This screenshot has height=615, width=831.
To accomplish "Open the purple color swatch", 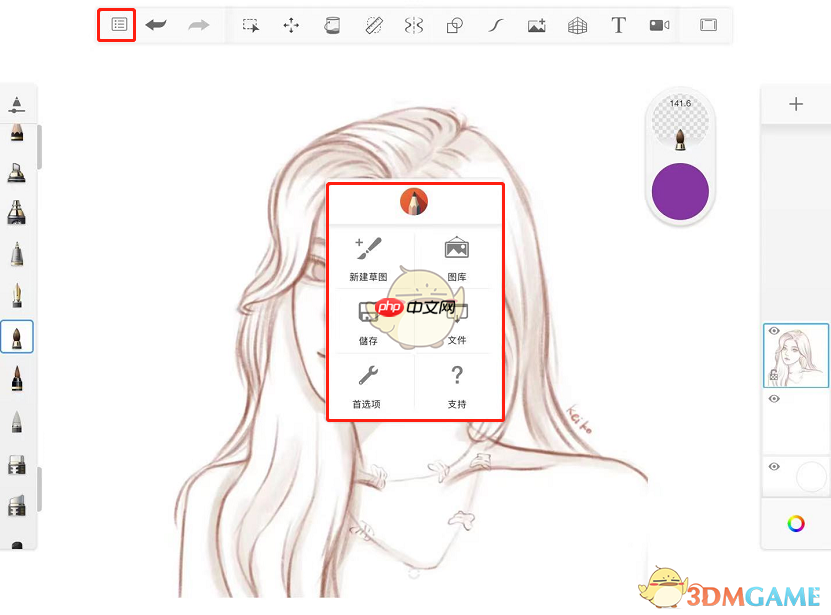I will click(x=680, y=191).
